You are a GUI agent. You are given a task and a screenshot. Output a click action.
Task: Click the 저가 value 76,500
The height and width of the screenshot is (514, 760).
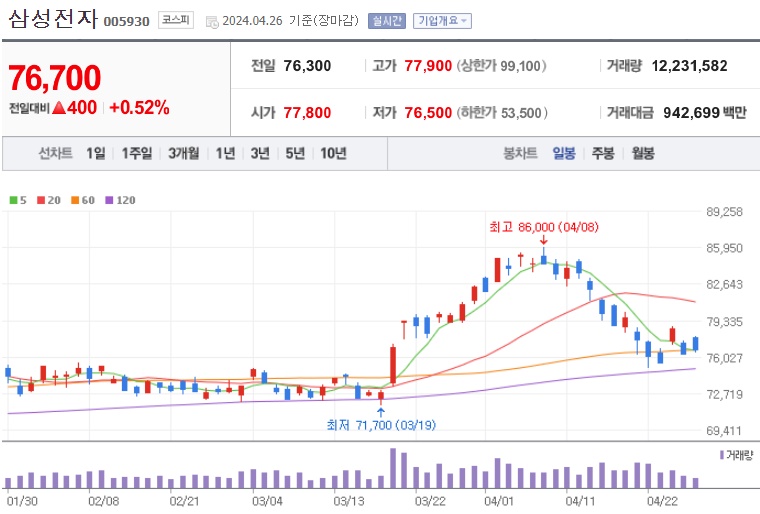click(x=428, y=113)
